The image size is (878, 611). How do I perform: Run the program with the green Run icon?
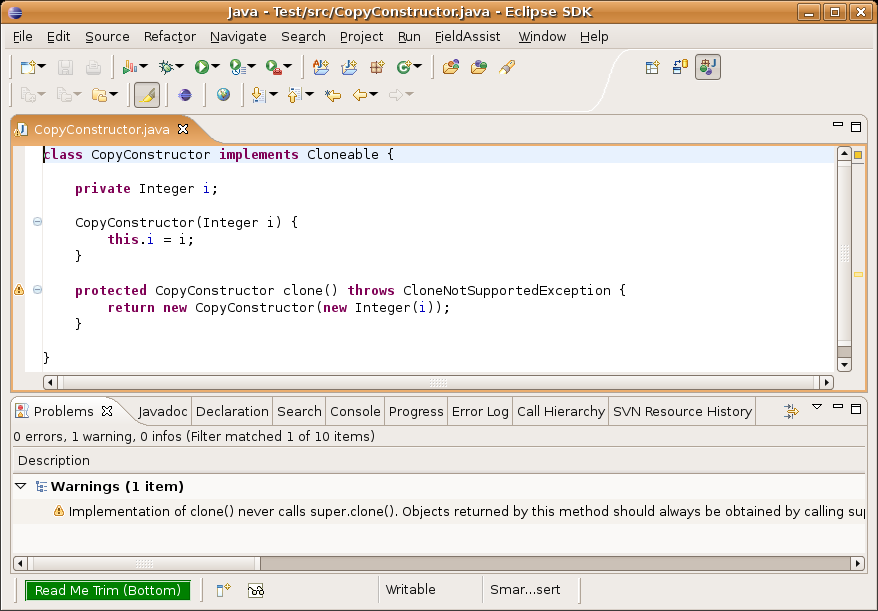click(202, 68)
